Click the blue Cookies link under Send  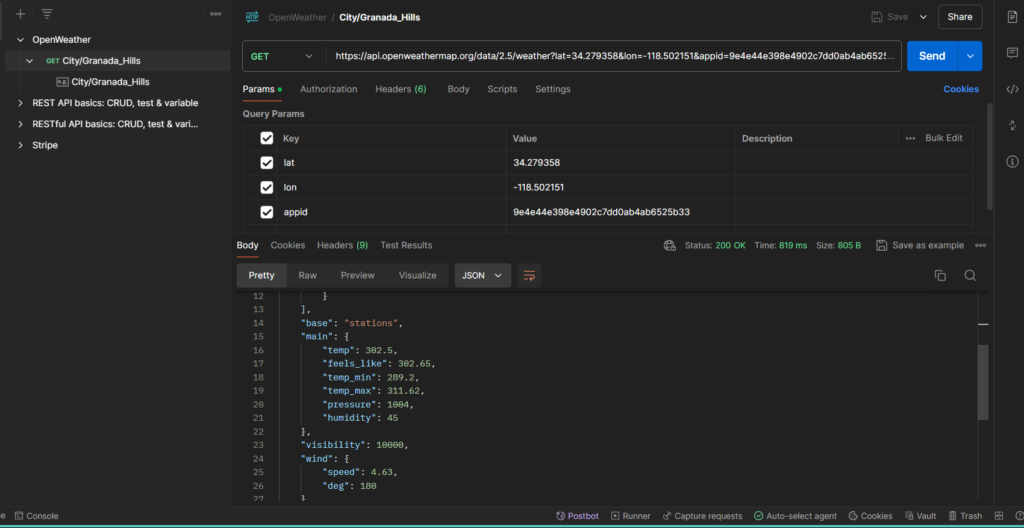click(961, 89)
